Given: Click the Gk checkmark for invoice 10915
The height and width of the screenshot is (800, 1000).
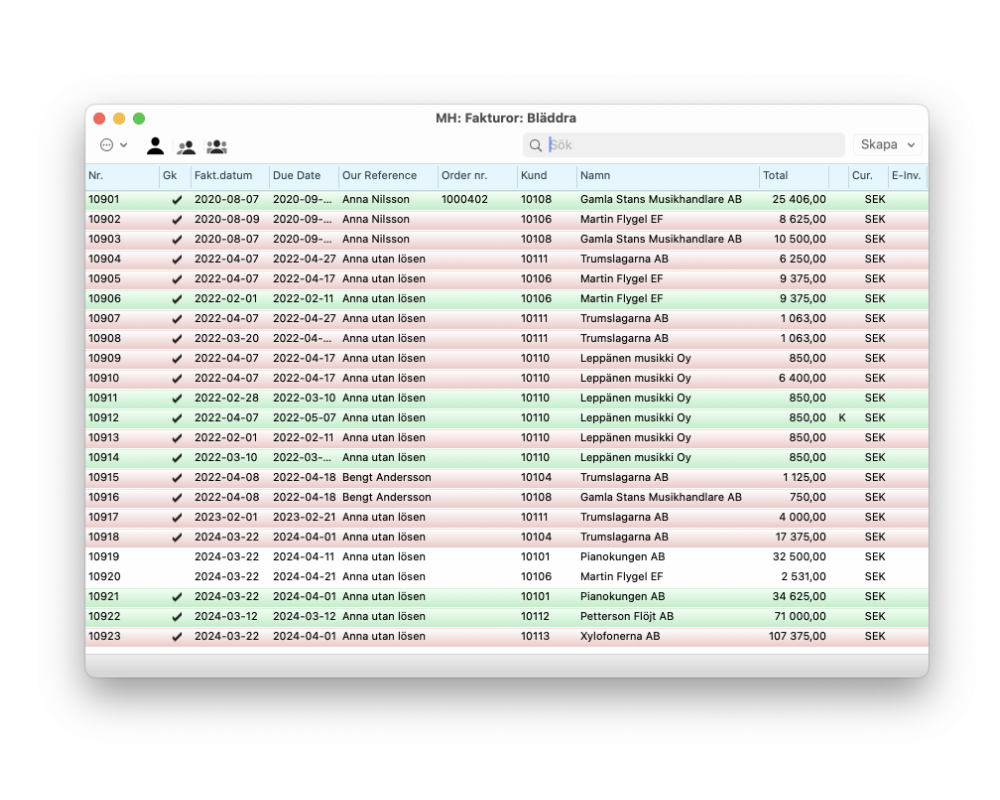Looking at the screenshot, I should tap(177, 478).
